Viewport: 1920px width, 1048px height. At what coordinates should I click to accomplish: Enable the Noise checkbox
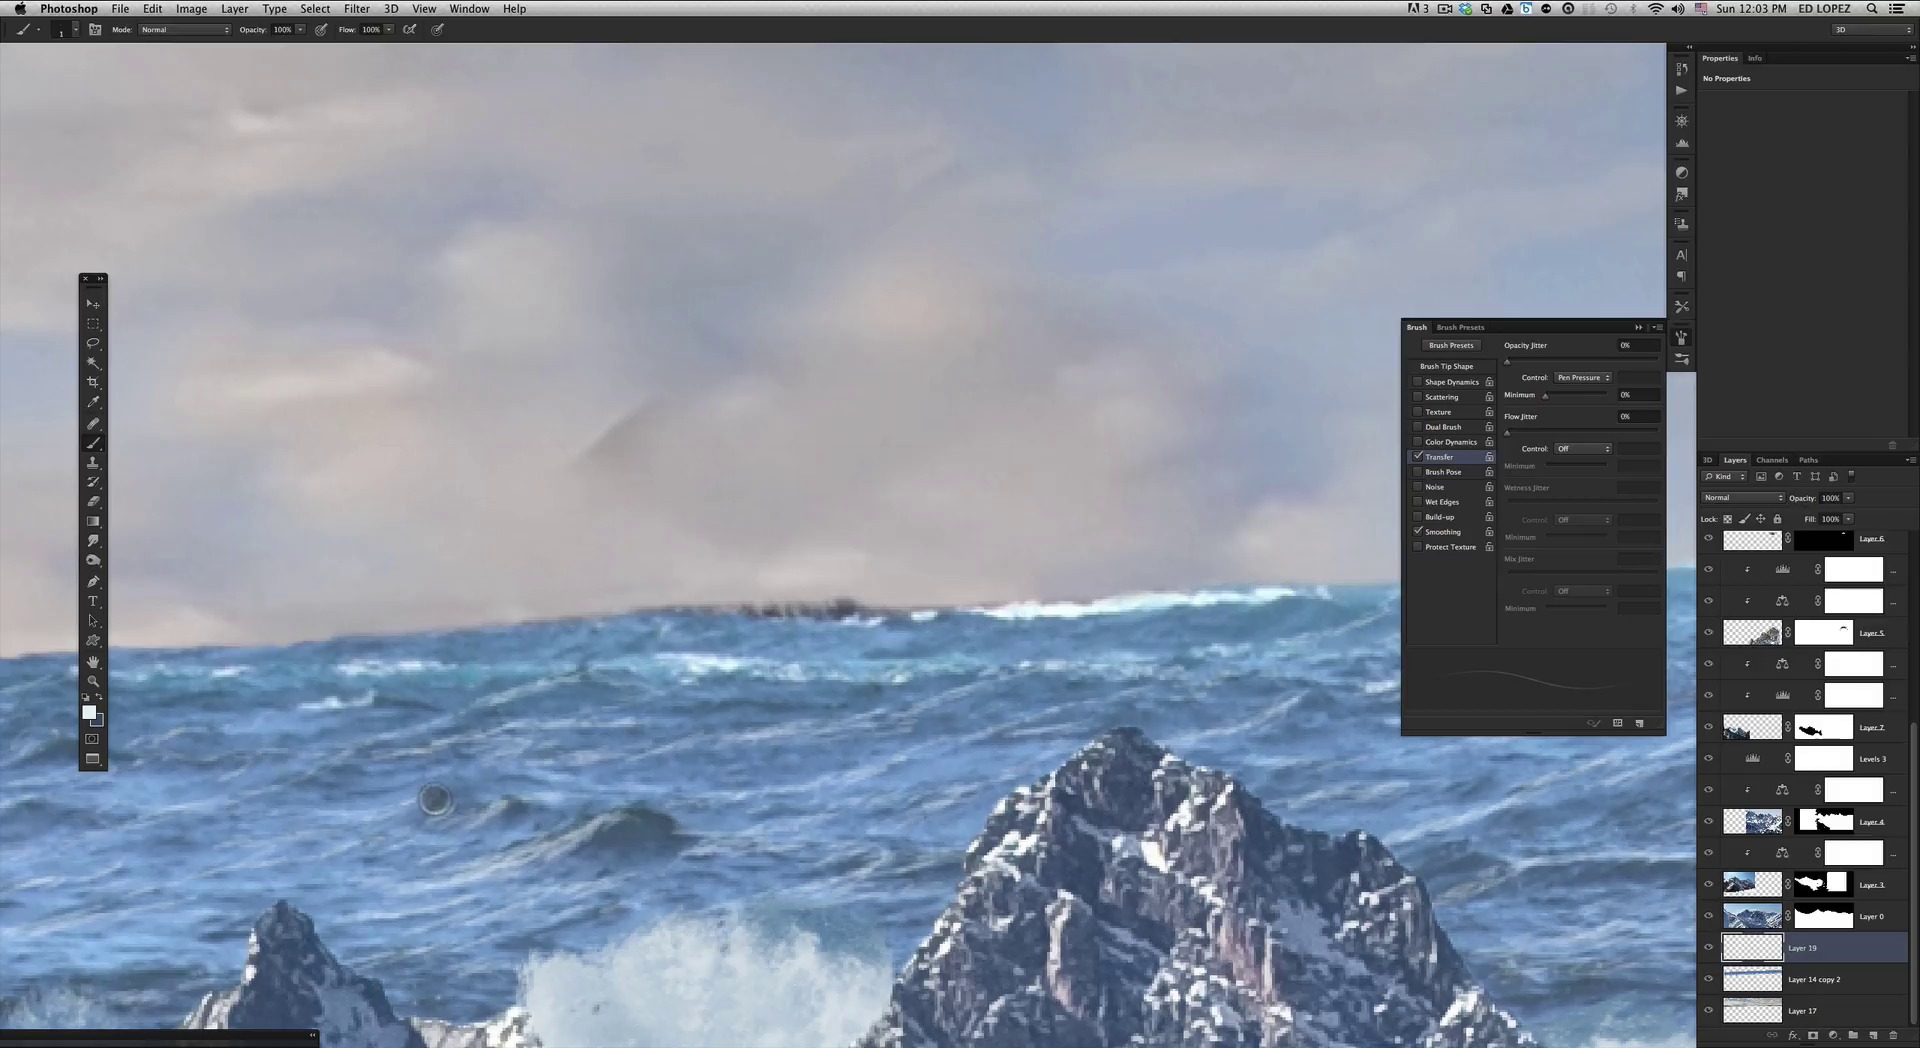pos(1417,487)
